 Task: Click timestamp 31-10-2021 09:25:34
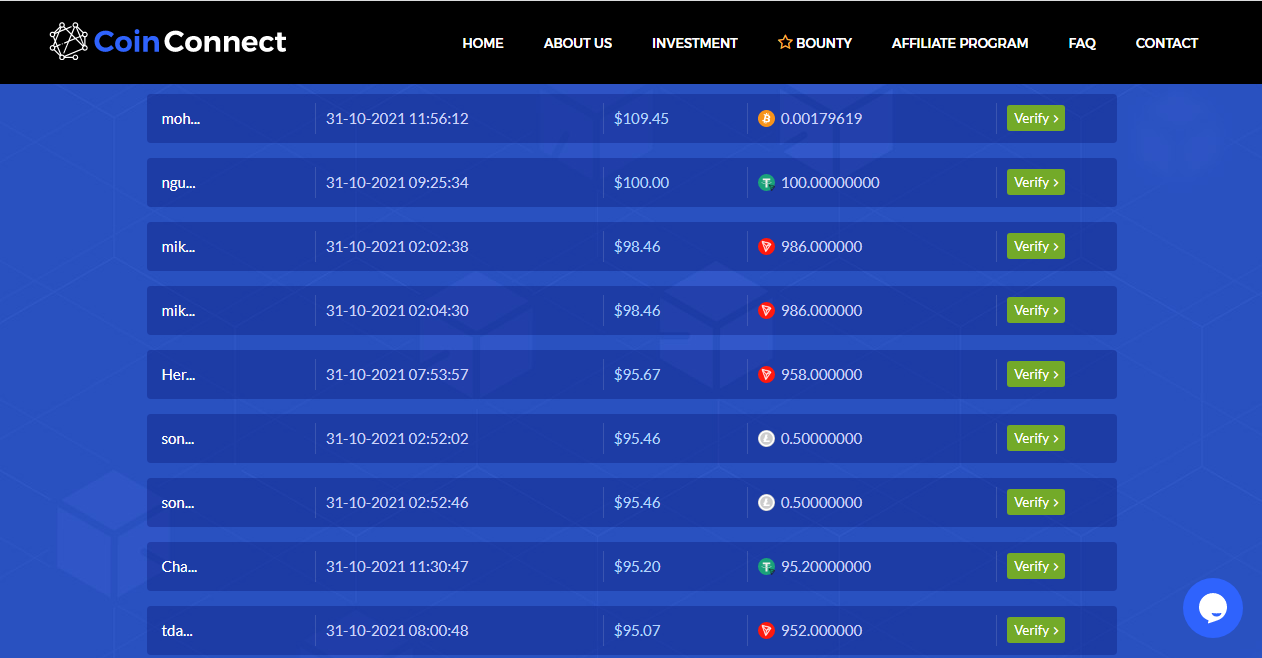(397, 183)
